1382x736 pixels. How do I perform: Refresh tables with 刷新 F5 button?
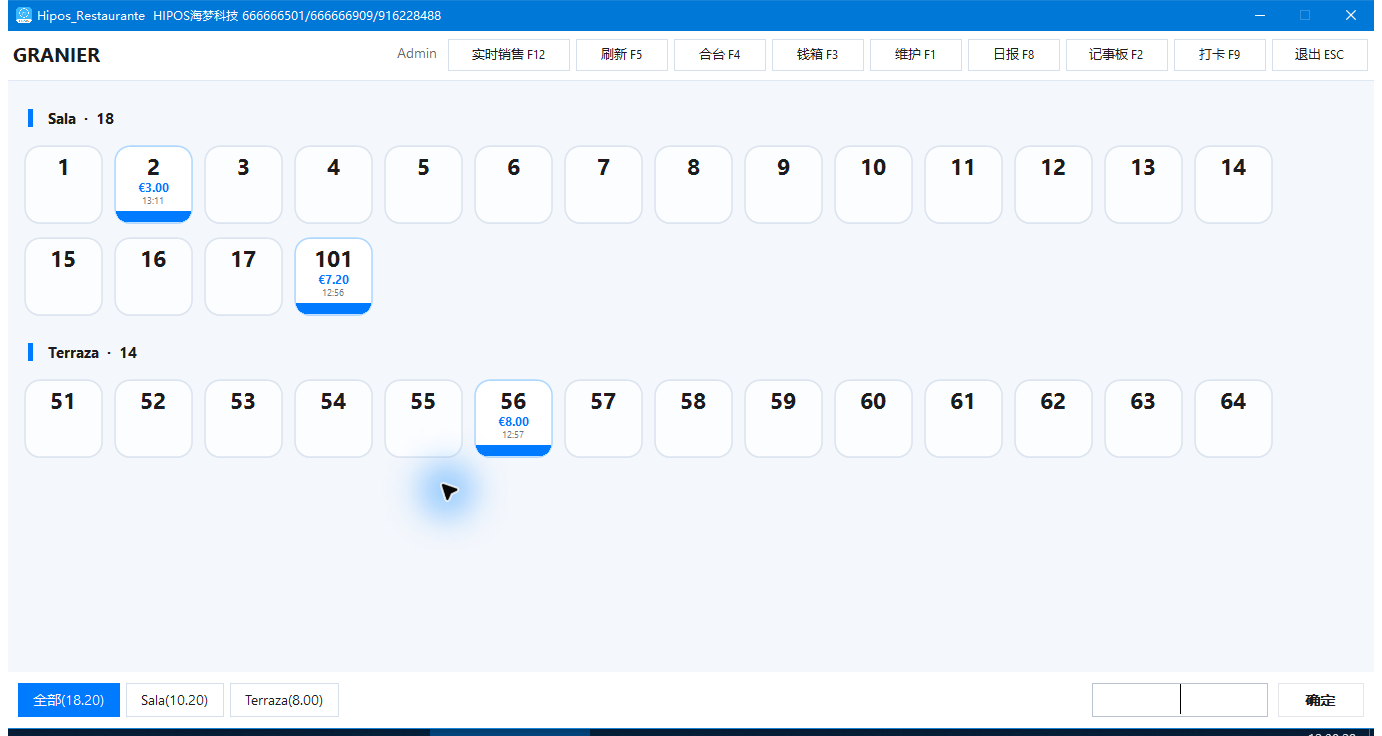pyautogui.click(x=622, y=55)
